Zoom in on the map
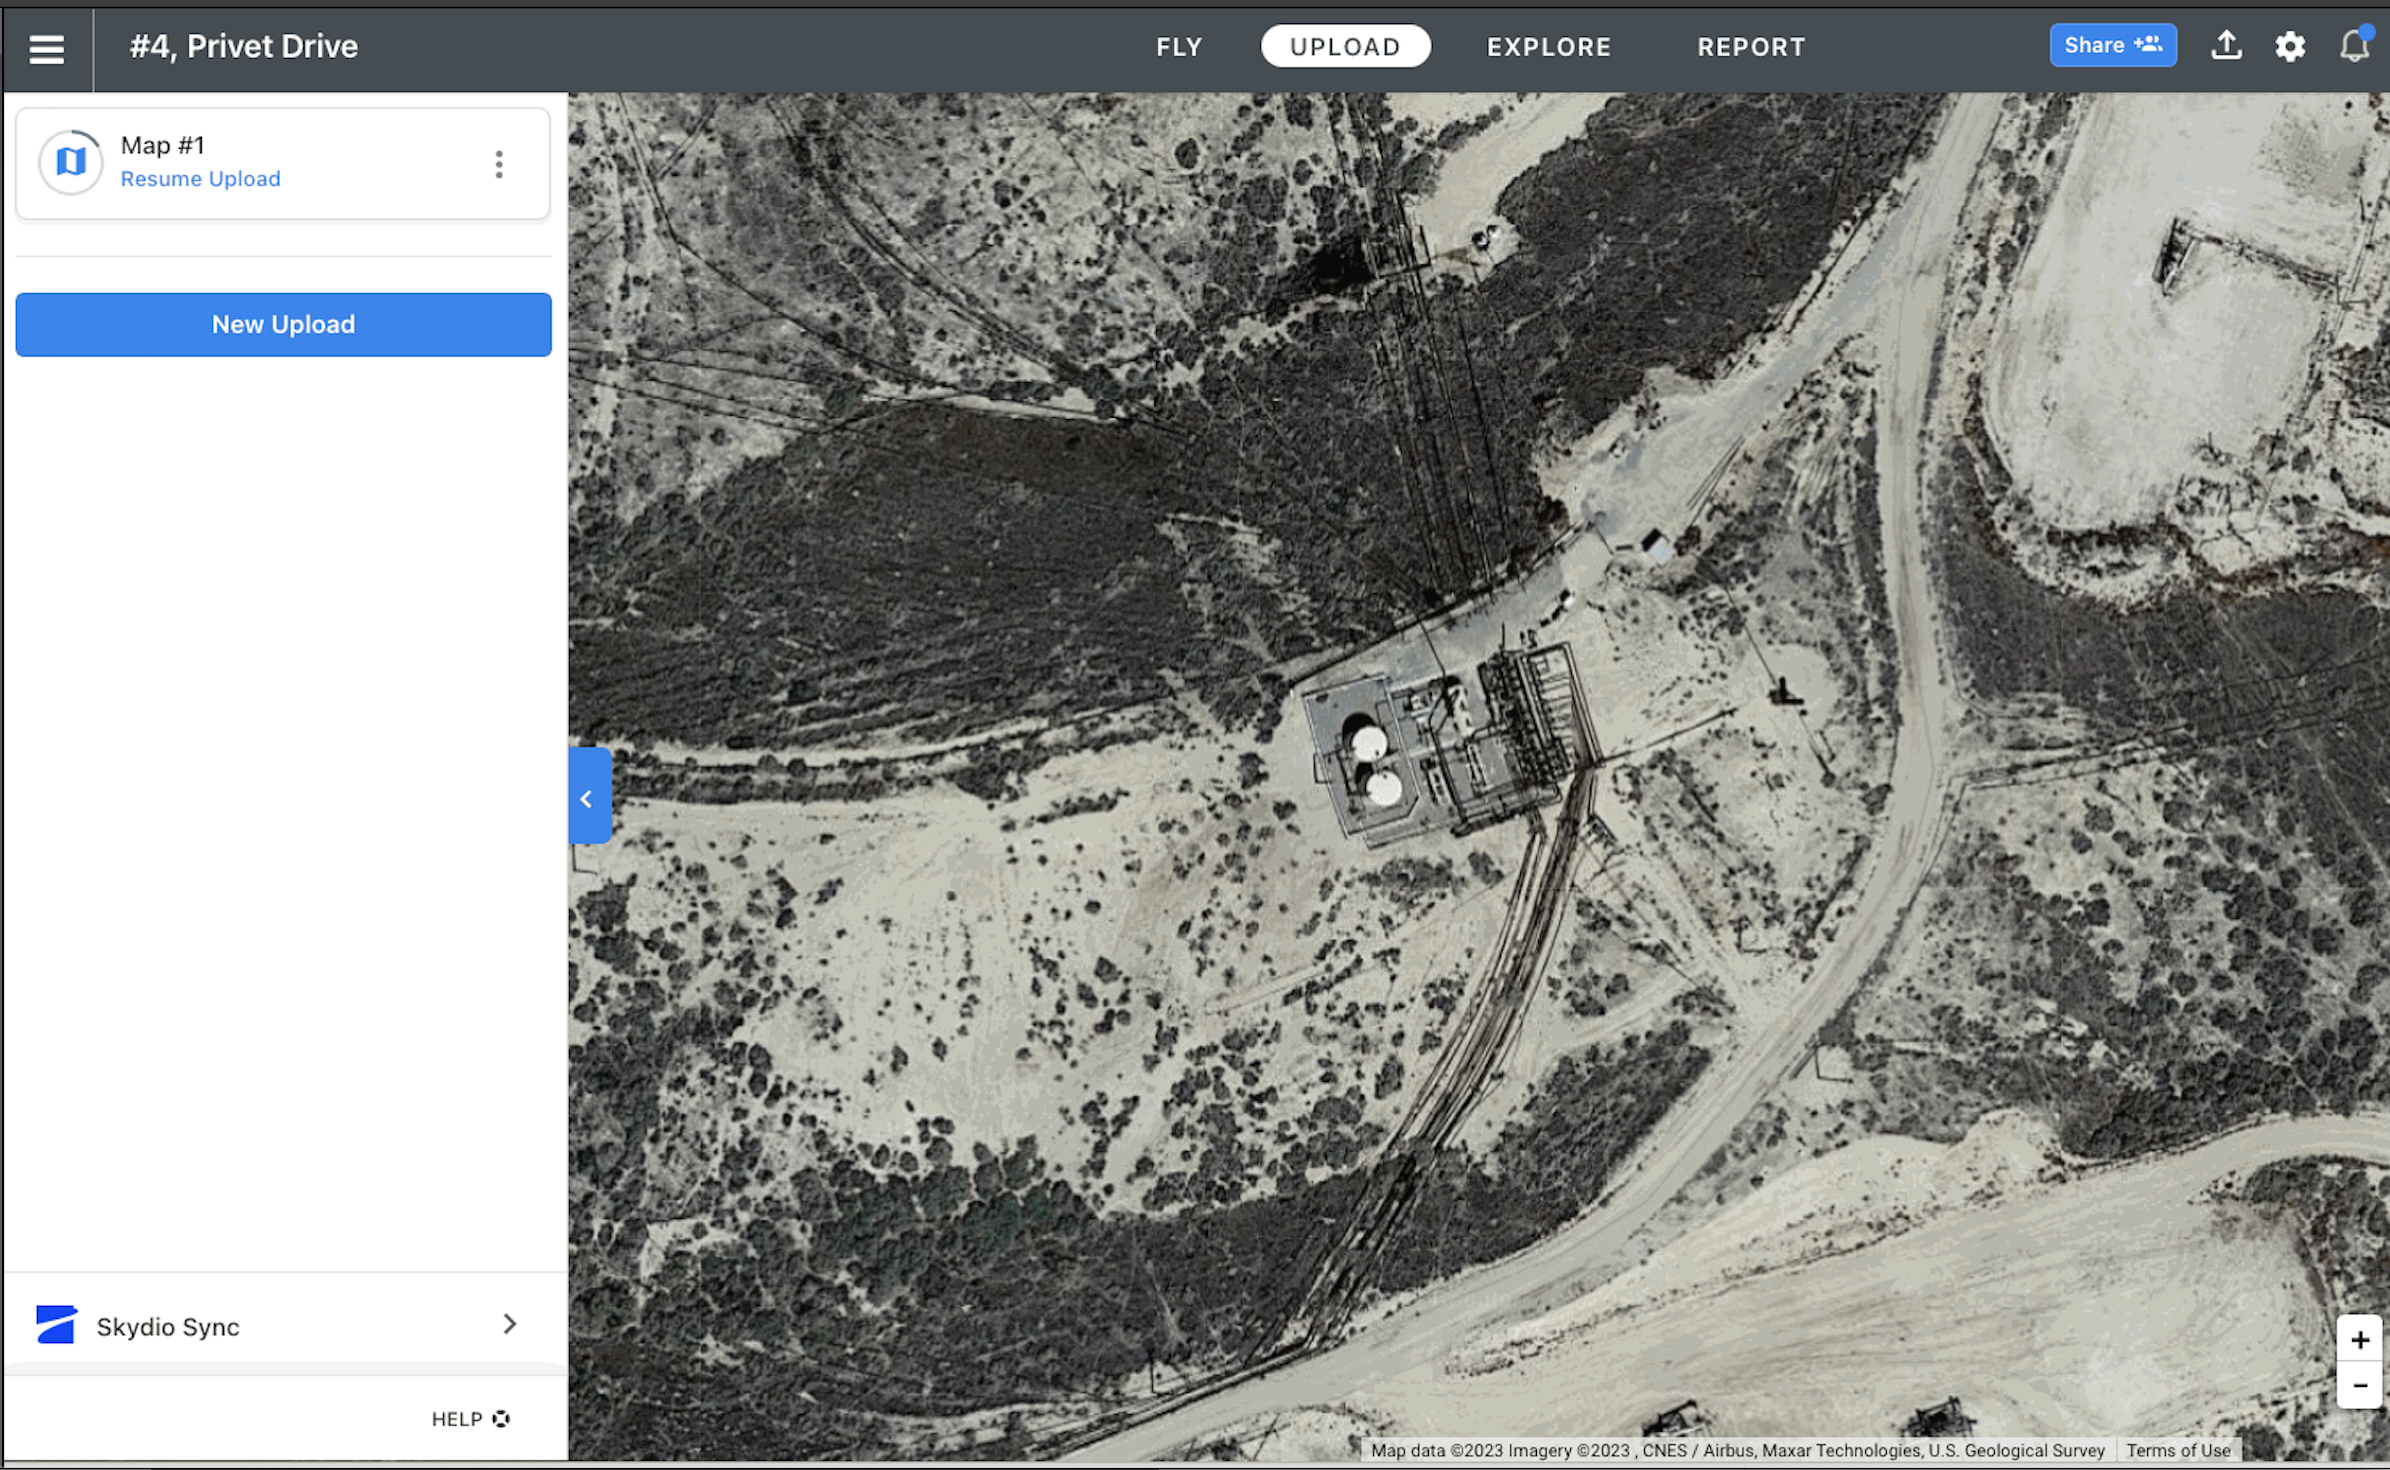 [2359, 1340]
